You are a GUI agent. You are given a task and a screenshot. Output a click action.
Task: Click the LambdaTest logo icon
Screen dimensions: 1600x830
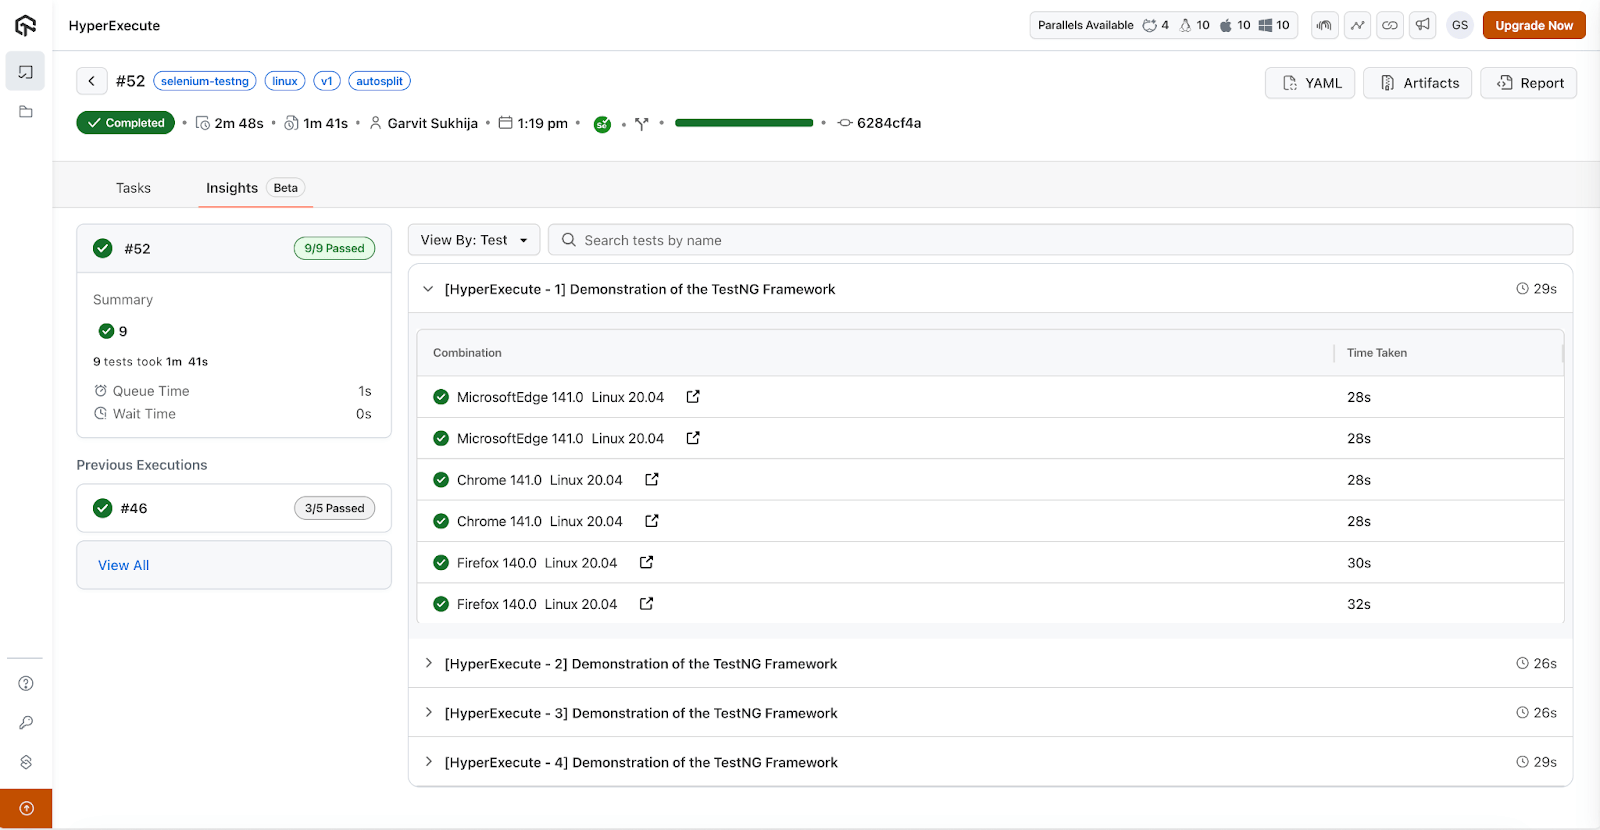(26, 26)
